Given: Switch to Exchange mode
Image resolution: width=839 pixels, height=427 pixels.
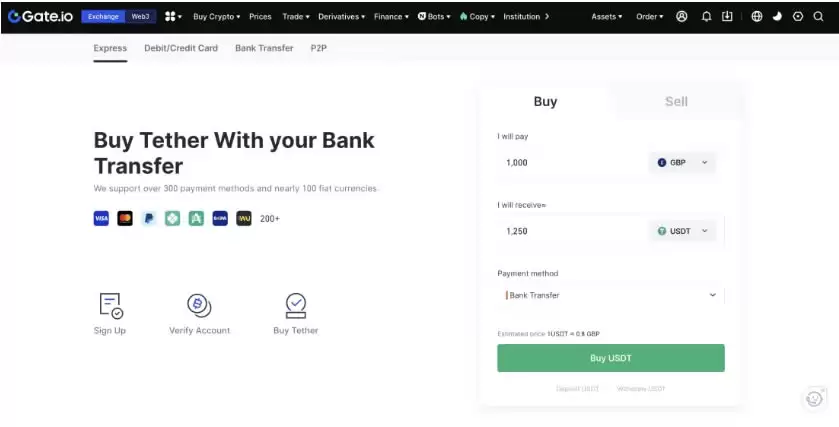Looking at the screenshot, I should [x=103, y=16].
